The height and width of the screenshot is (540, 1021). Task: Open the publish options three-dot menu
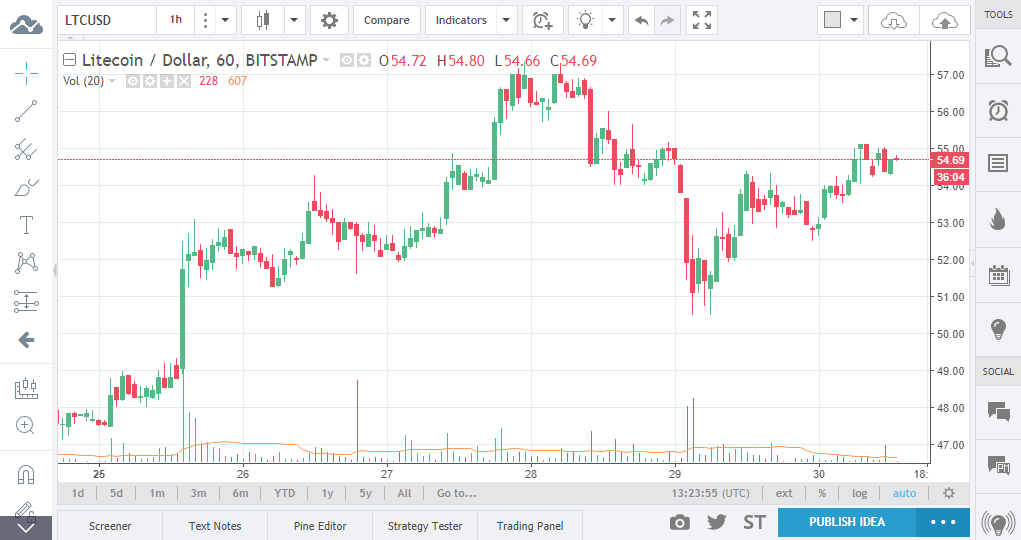click(943, 522)
